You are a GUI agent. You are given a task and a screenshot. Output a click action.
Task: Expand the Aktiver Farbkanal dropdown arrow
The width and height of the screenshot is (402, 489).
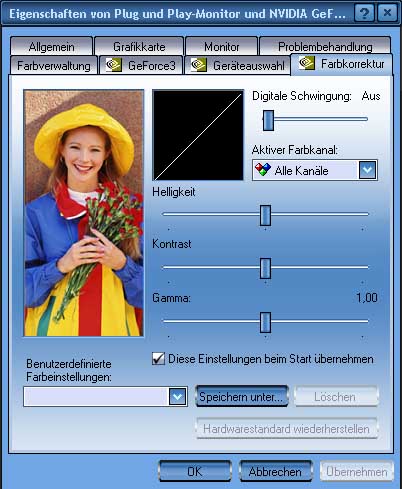coord(368,170)
